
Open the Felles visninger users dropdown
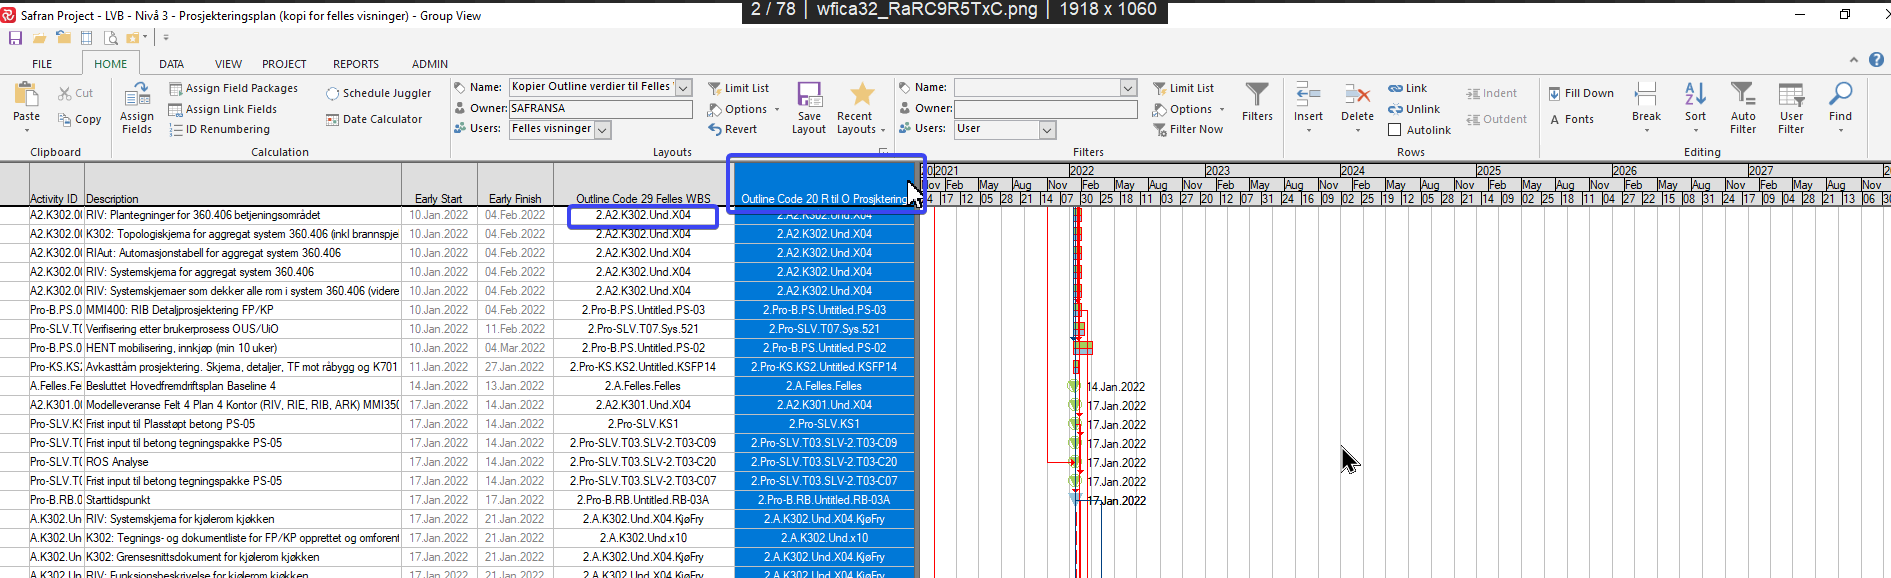(603, 130)
